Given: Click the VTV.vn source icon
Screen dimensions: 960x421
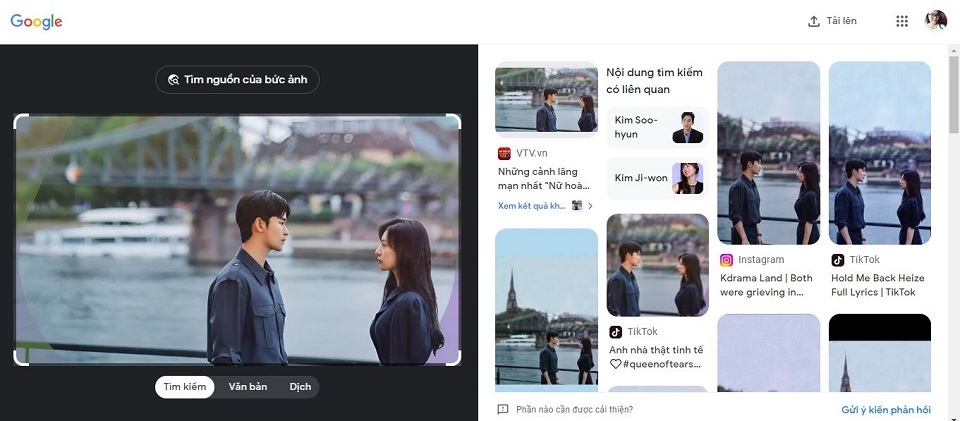Looking at the screenshot, I should coord(504,153).
